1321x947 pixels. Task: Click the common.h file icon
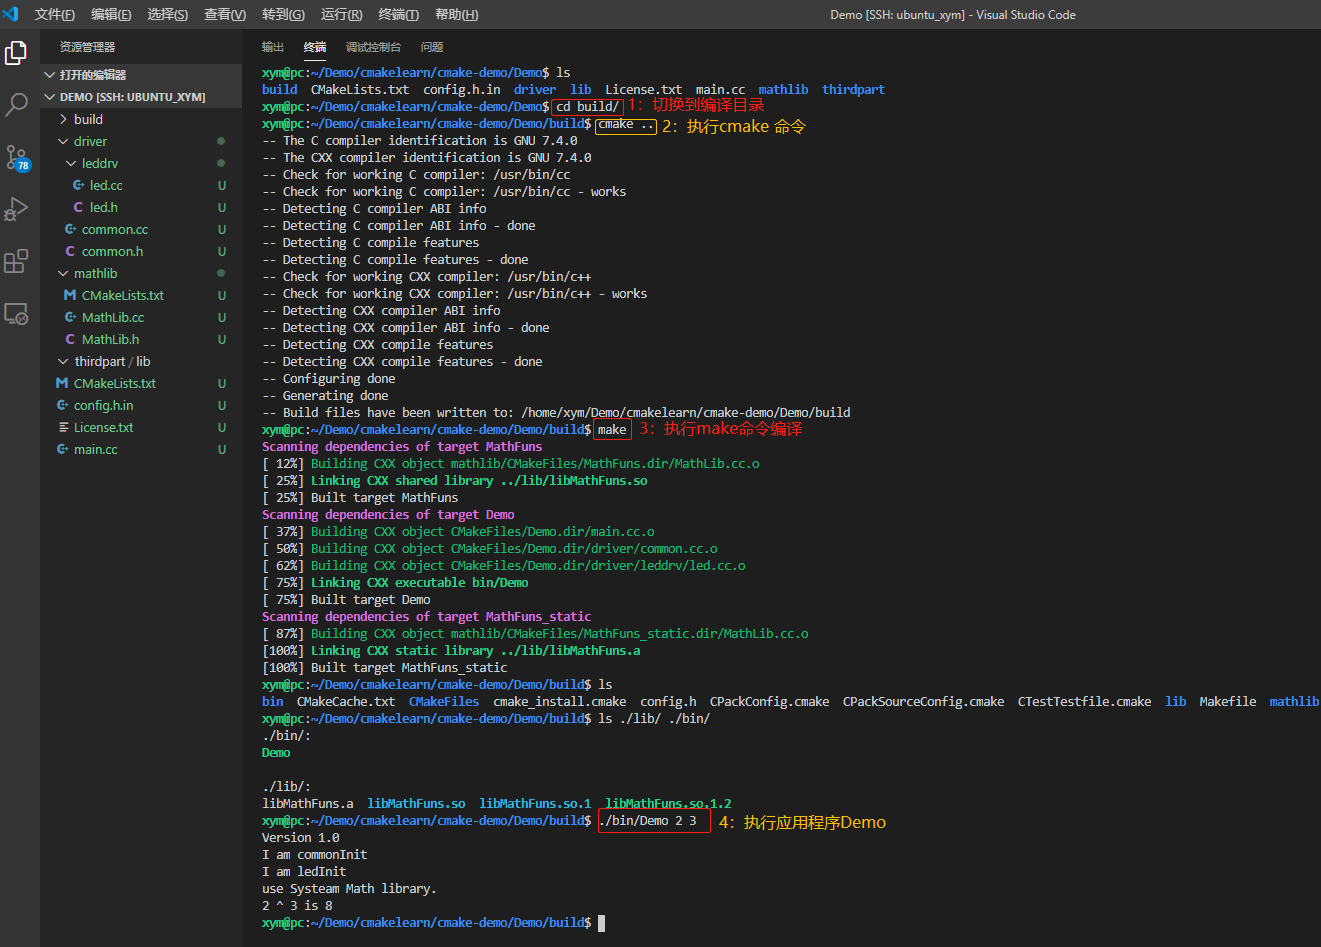pos(70,251)
